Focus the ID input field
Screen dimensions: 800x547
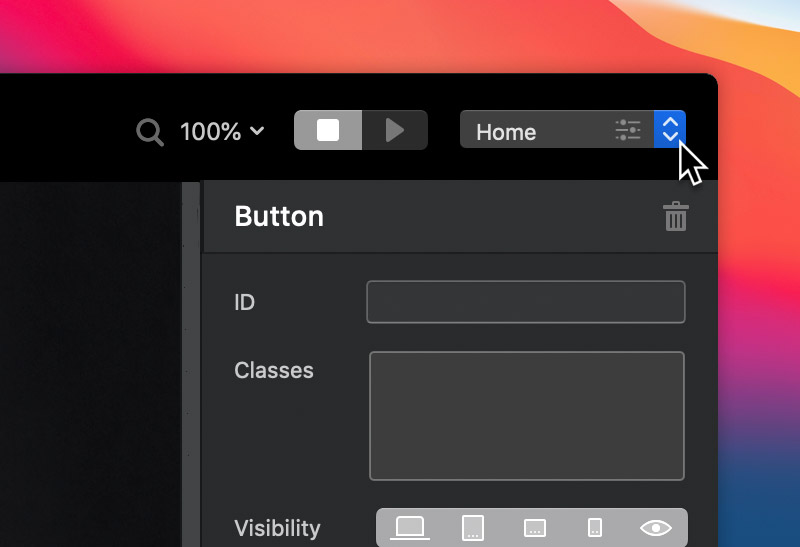coord(526,302)
